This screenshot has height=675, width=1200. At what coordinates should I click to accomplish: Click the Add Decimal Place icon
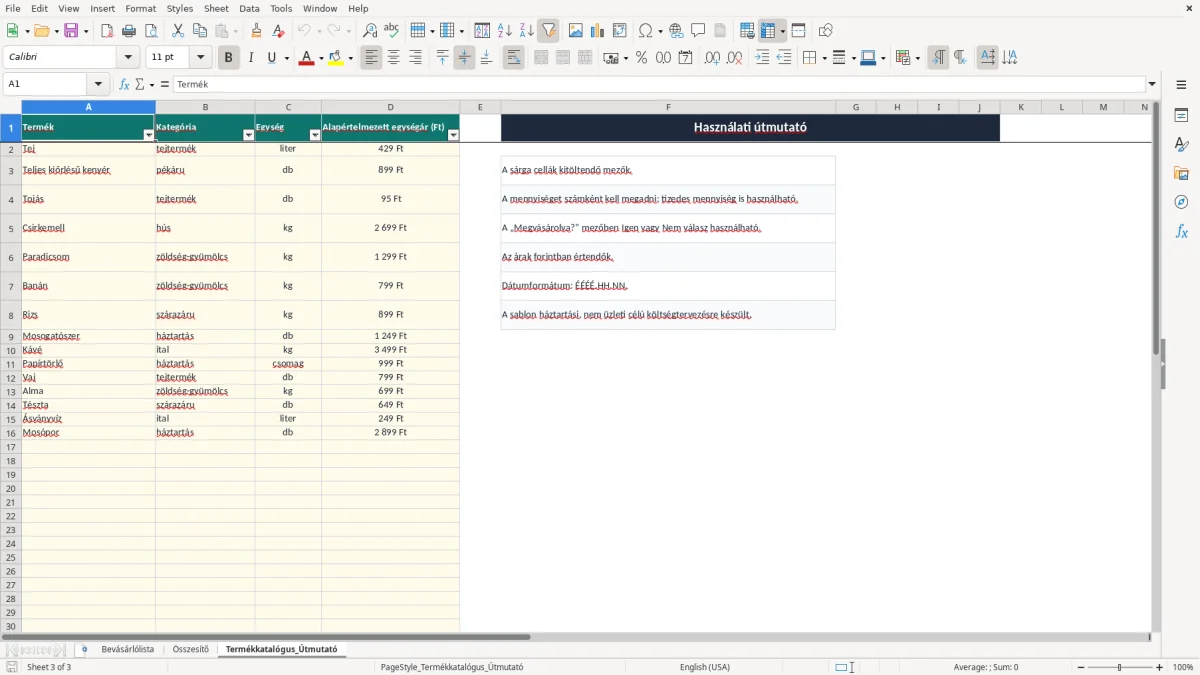[x=712, y=58]
